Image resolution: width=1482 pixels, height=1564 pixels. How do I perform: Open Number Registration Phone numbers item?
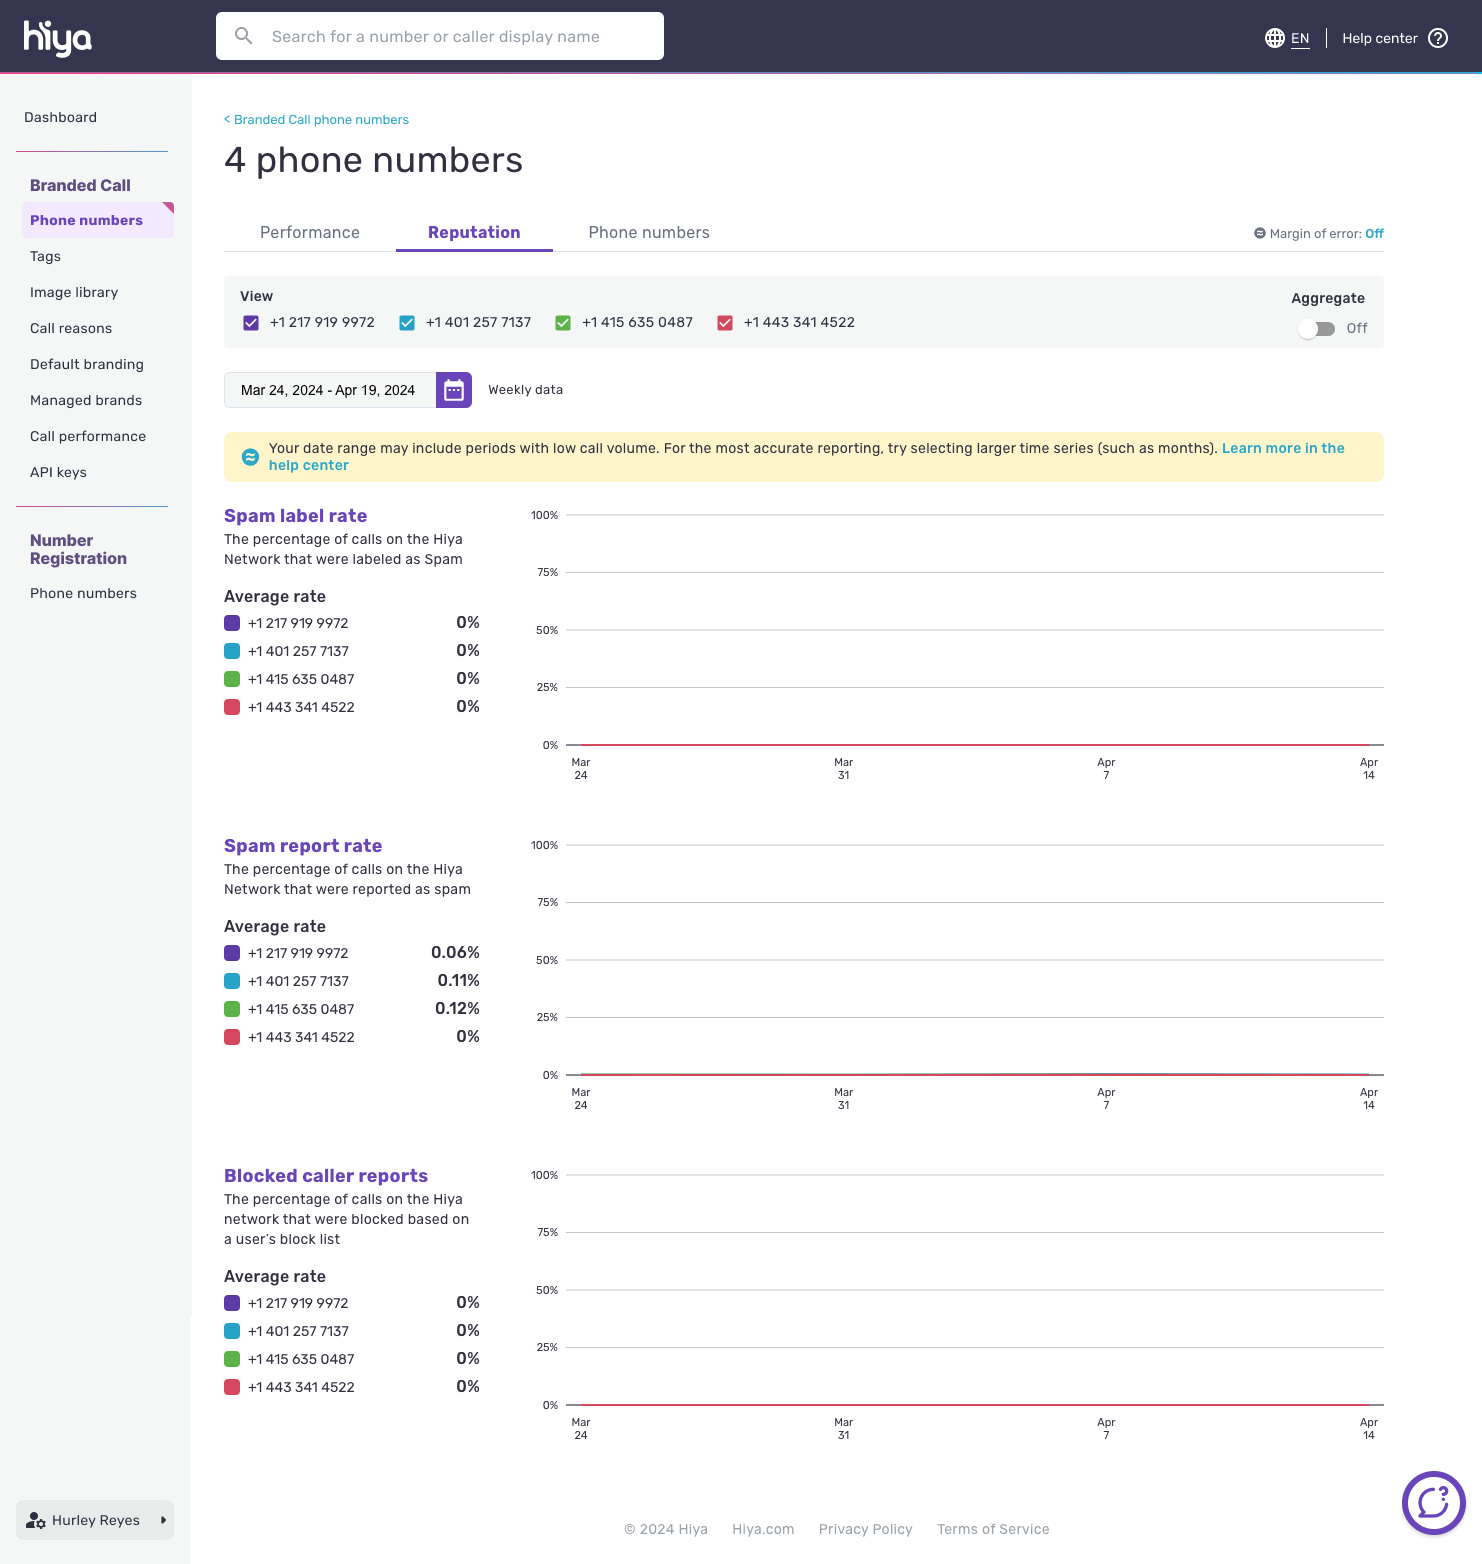[83, 593]
